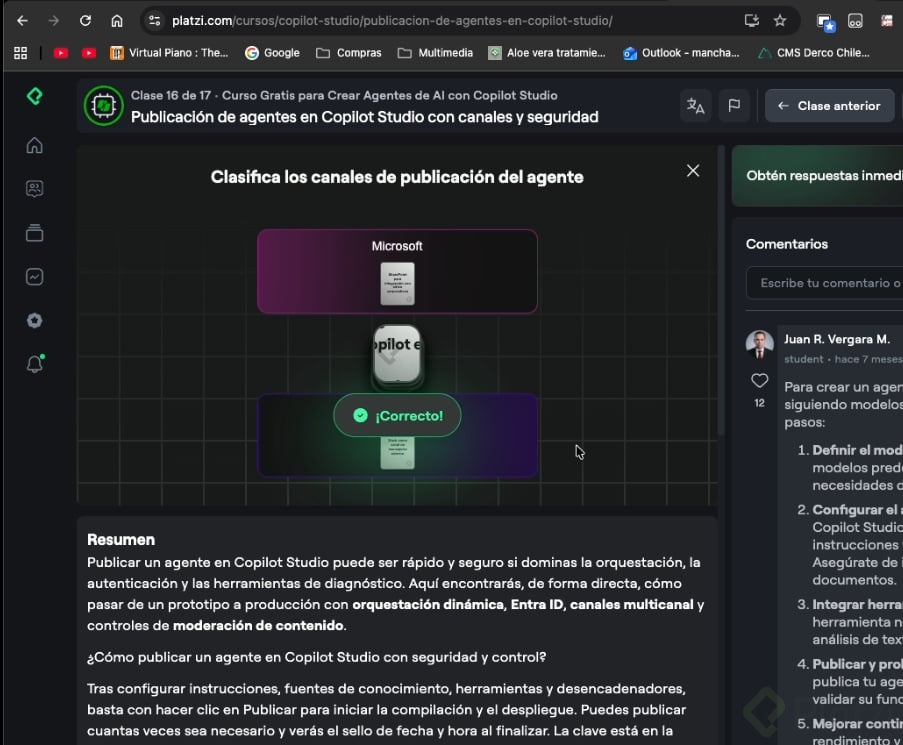Expand the Compras bookmarks folder
The width and height of the screenshot is (903, 745).
click(x=348, y=53)
